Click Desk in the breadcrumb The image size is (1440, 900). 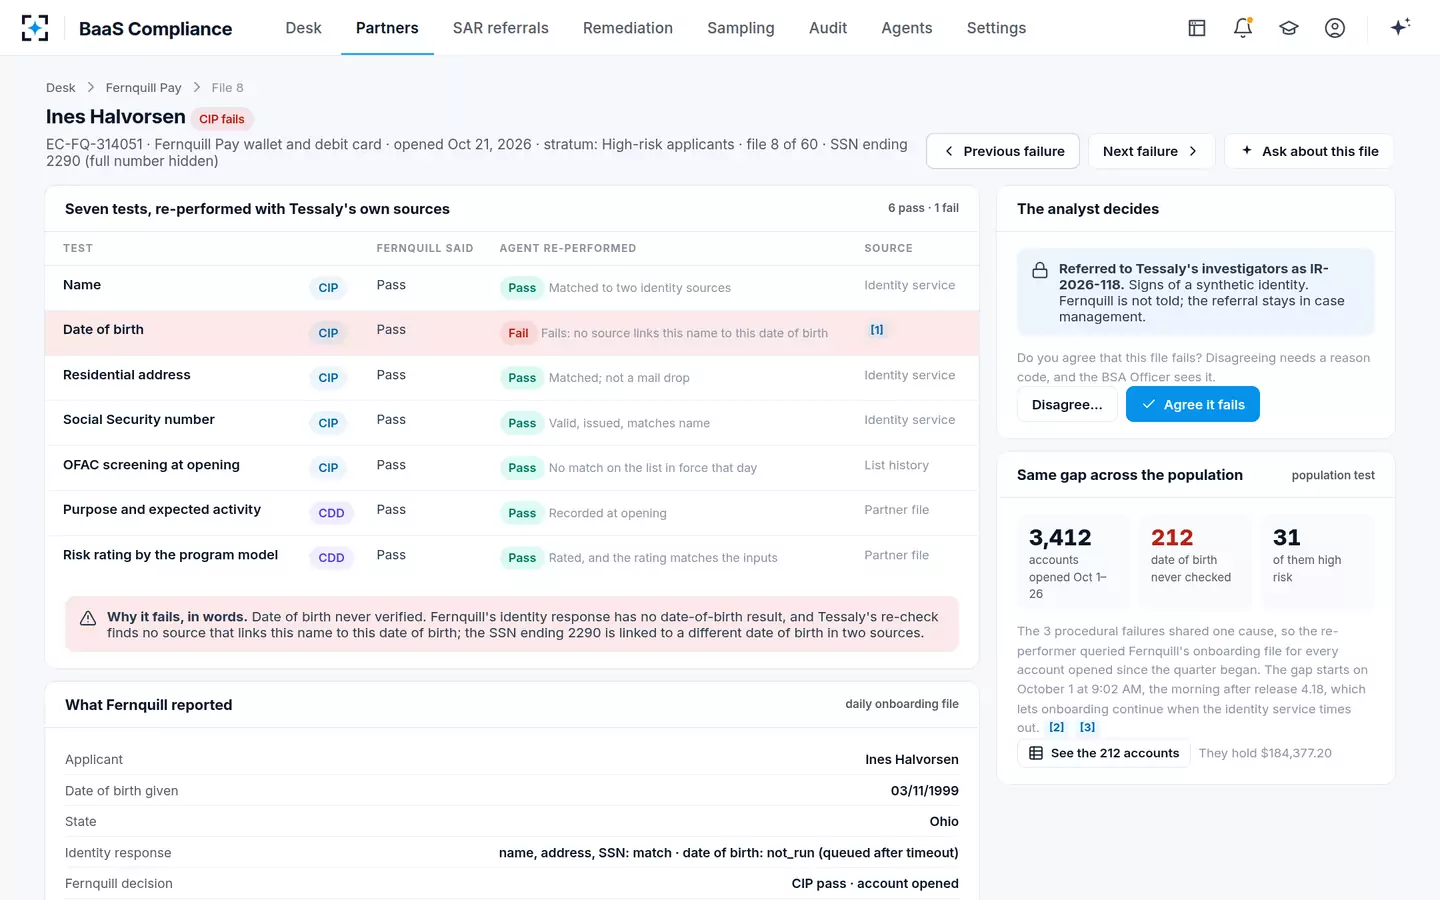point(60,88)
